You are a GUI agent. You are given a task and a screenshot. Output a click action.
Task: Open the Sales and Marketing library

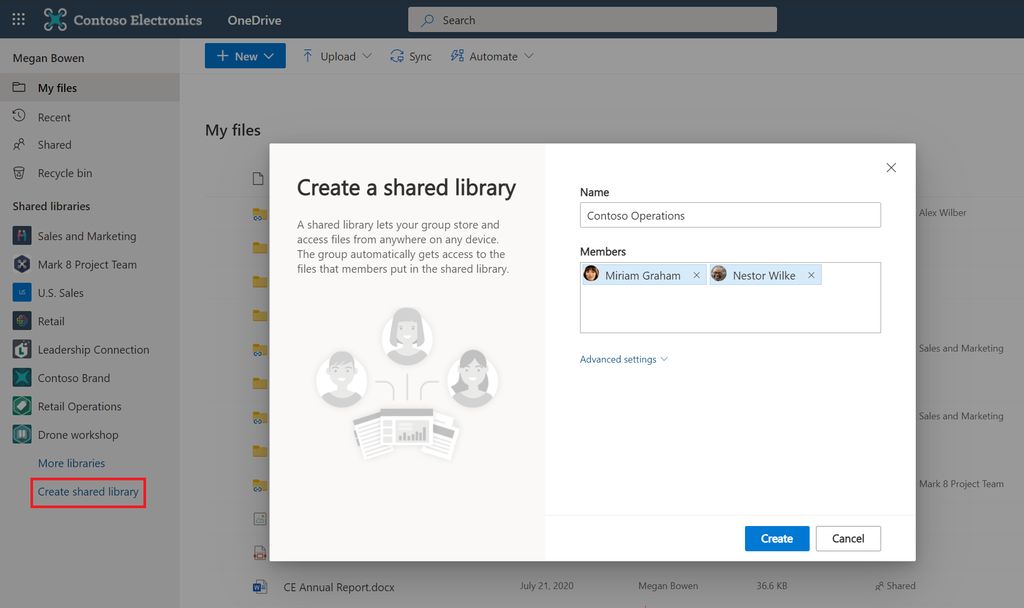point(87,236)
